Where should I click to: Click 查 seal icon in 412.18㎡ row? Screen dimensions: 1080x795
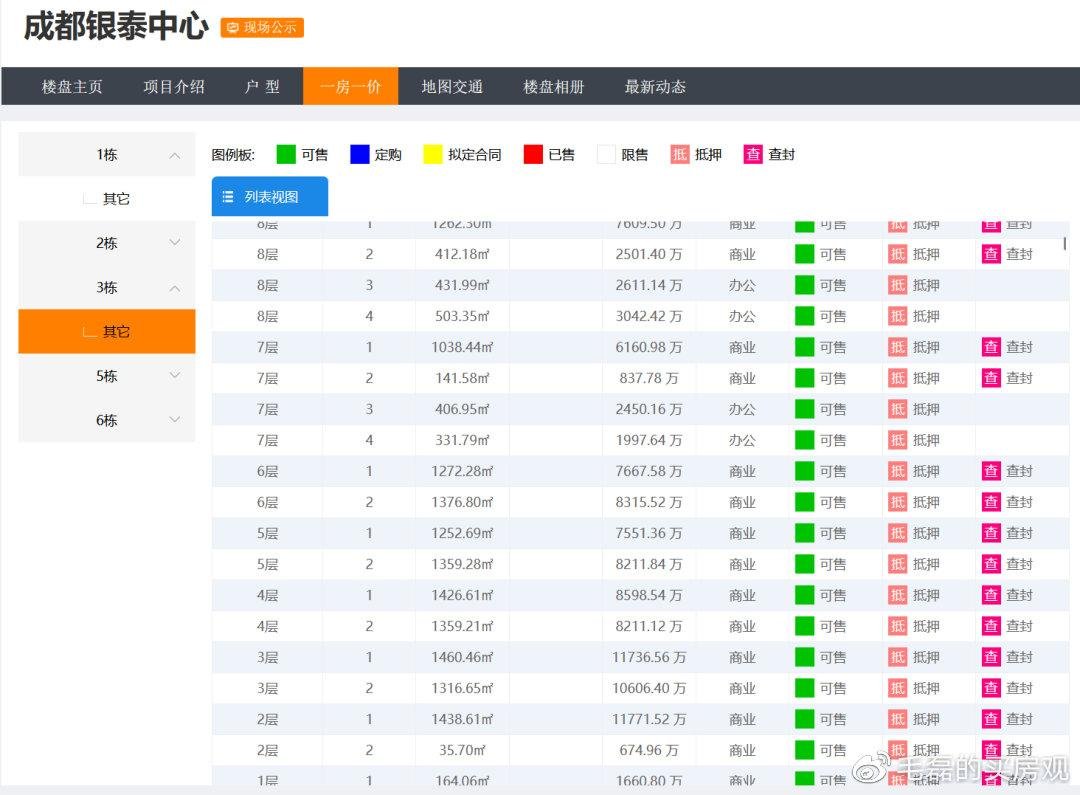pos(991,254)
